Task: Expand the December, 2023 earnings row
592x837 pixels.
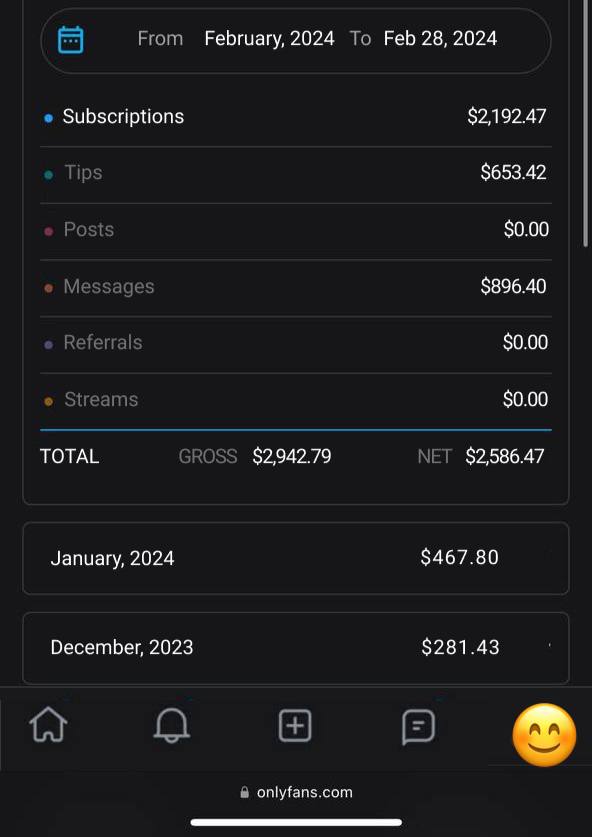Action: [x=296, y=648]
